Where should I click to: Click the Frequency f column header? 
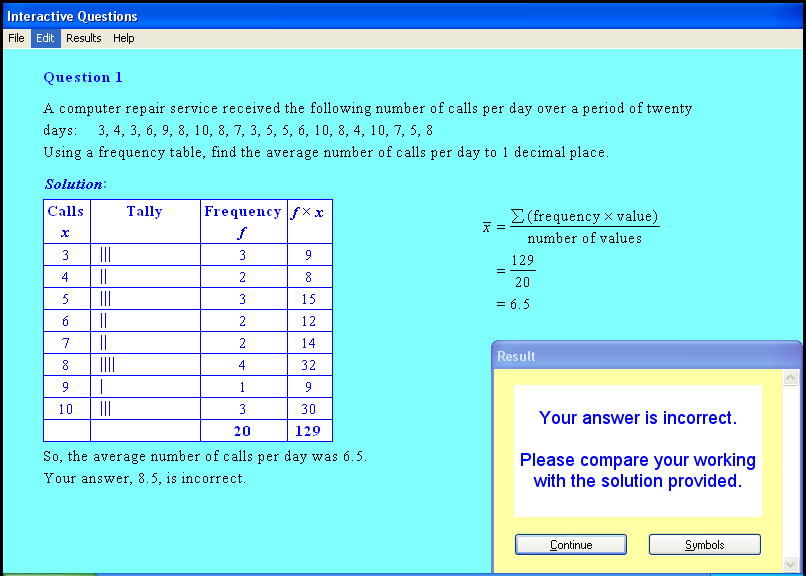(243, 221)
